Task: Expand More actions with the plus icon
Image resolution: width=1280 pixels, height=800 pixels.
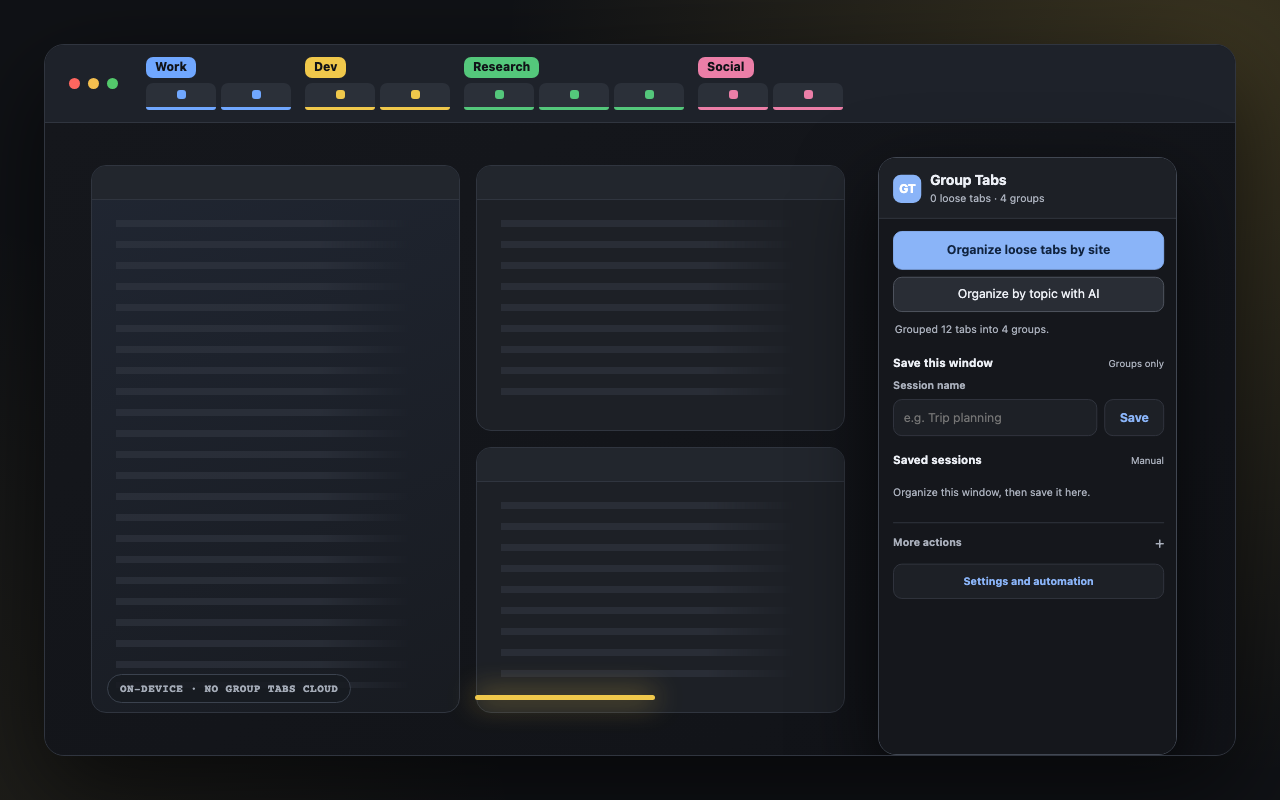Action: [x=1160, y=543]
